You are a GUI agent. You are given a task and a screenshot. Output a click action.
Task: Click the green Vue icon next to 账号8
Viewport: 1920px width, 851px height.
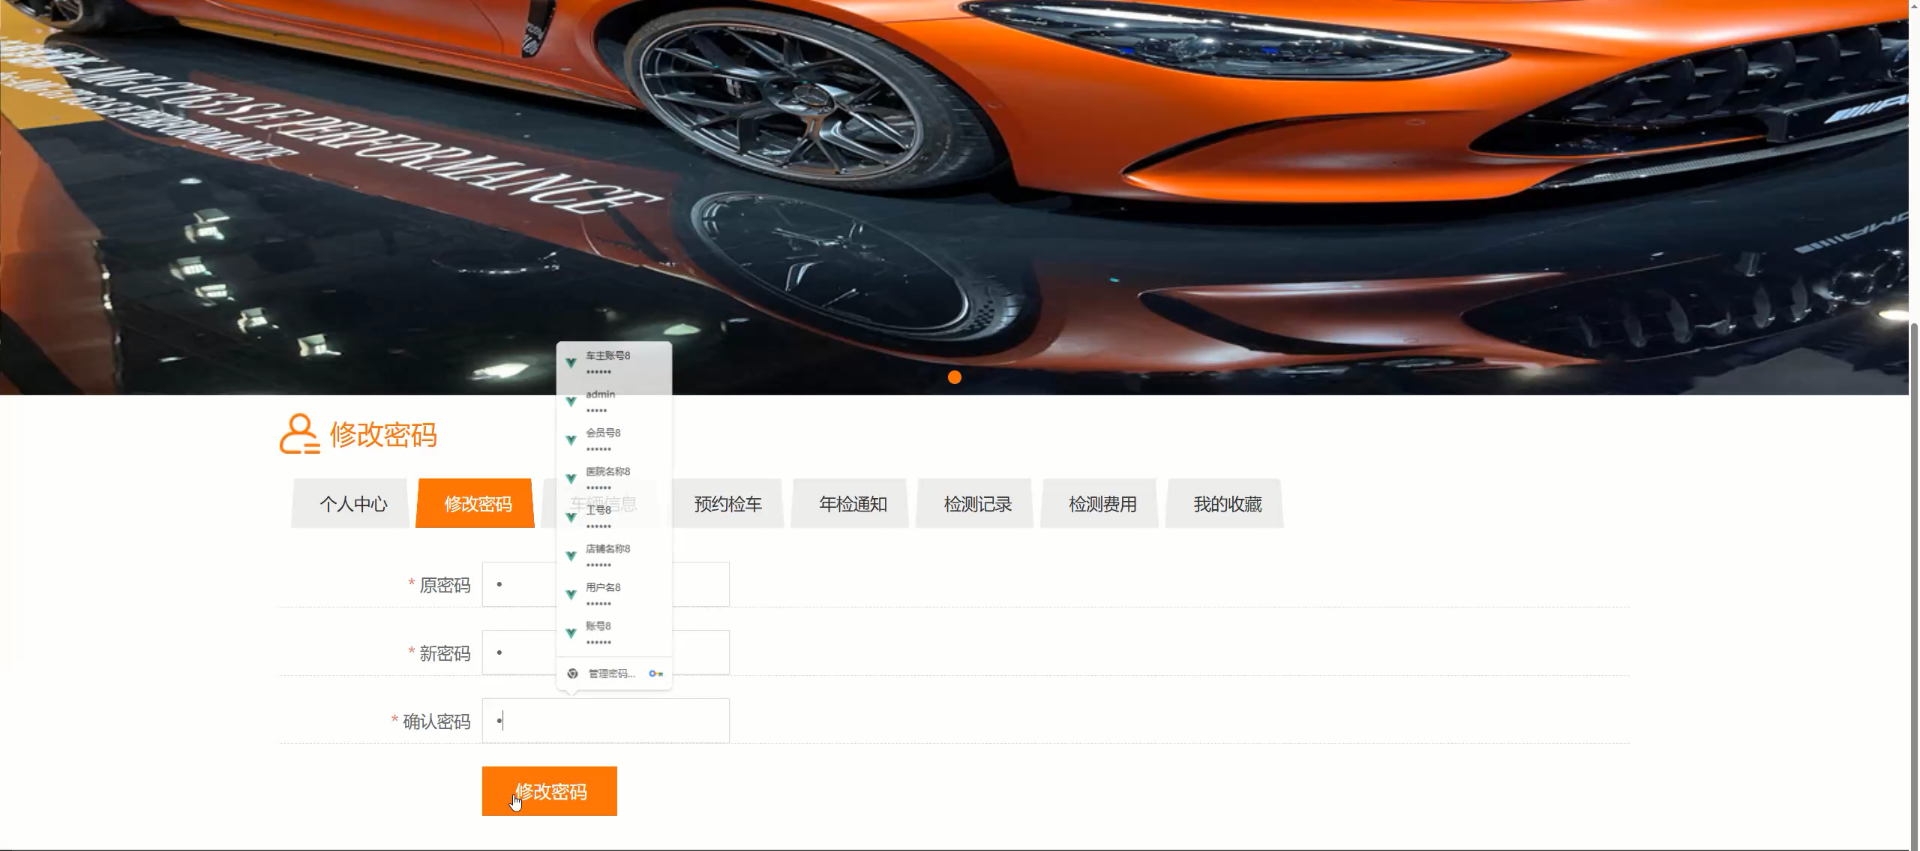coord(571,633)
